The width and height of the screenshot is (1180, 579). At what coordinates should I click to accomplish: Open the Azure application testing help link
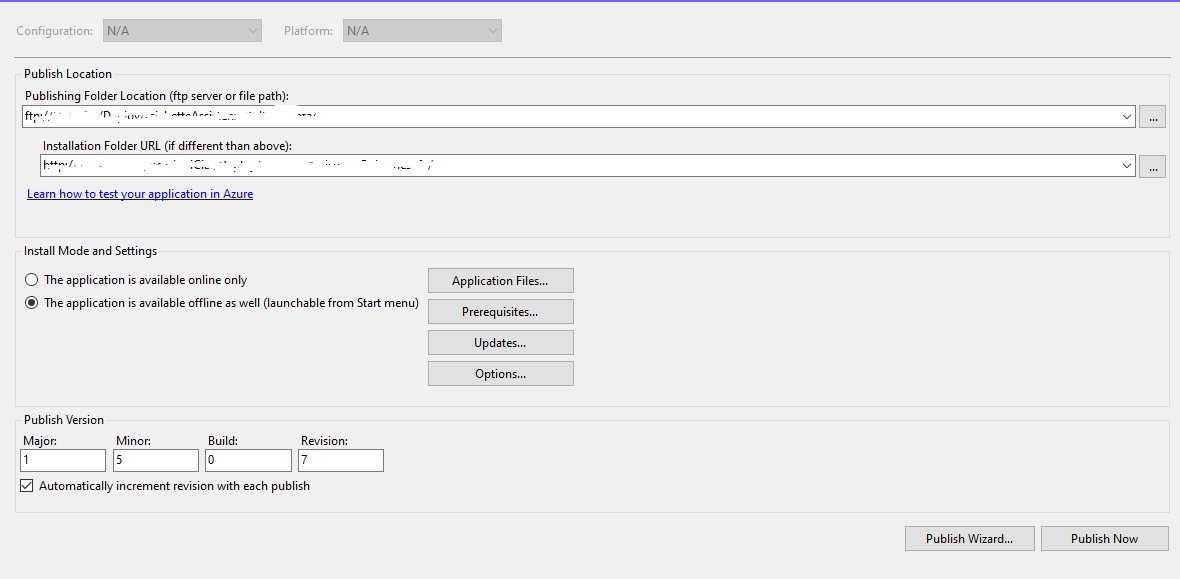[140, 193]
